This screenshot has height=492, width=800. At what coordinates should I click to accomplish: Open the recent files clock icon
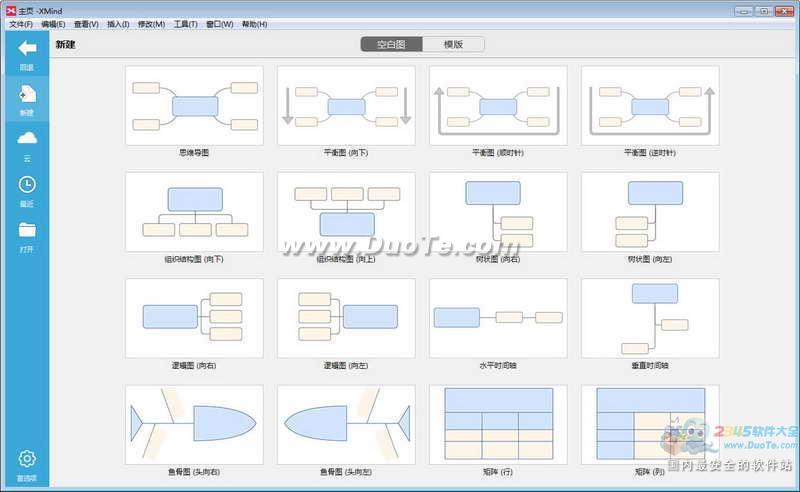tap(27, 184)
